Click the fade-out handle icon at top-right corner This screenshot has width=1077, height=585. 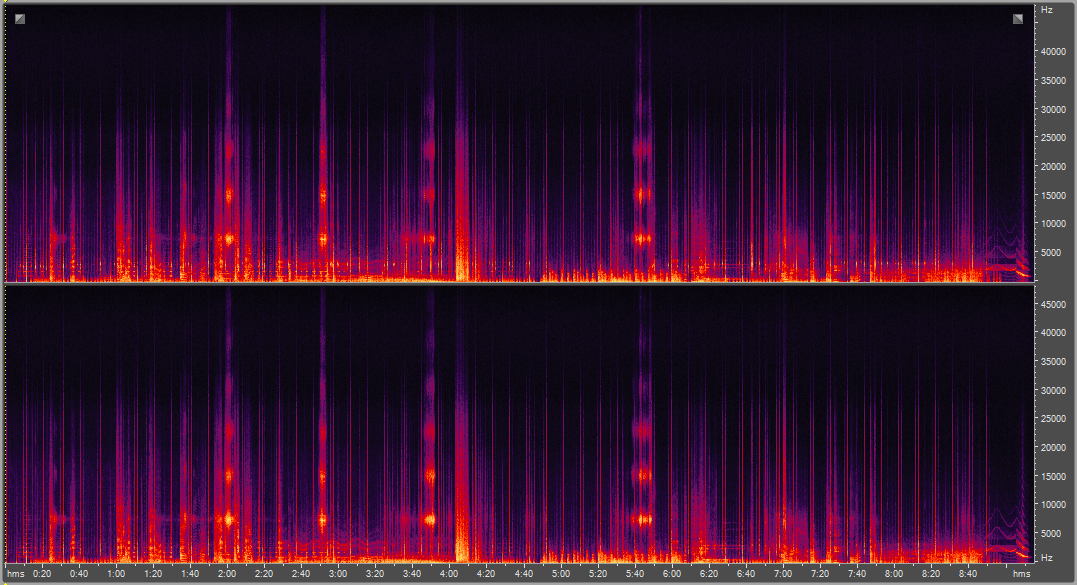tap(1018, 19)
